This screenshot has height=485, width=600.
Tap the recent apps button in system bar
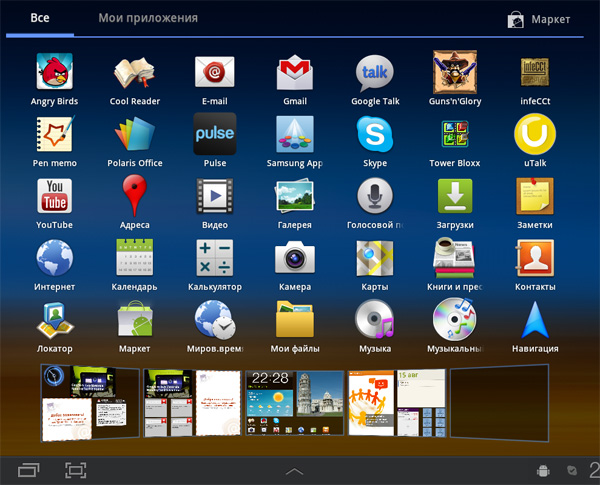point(30,469)
